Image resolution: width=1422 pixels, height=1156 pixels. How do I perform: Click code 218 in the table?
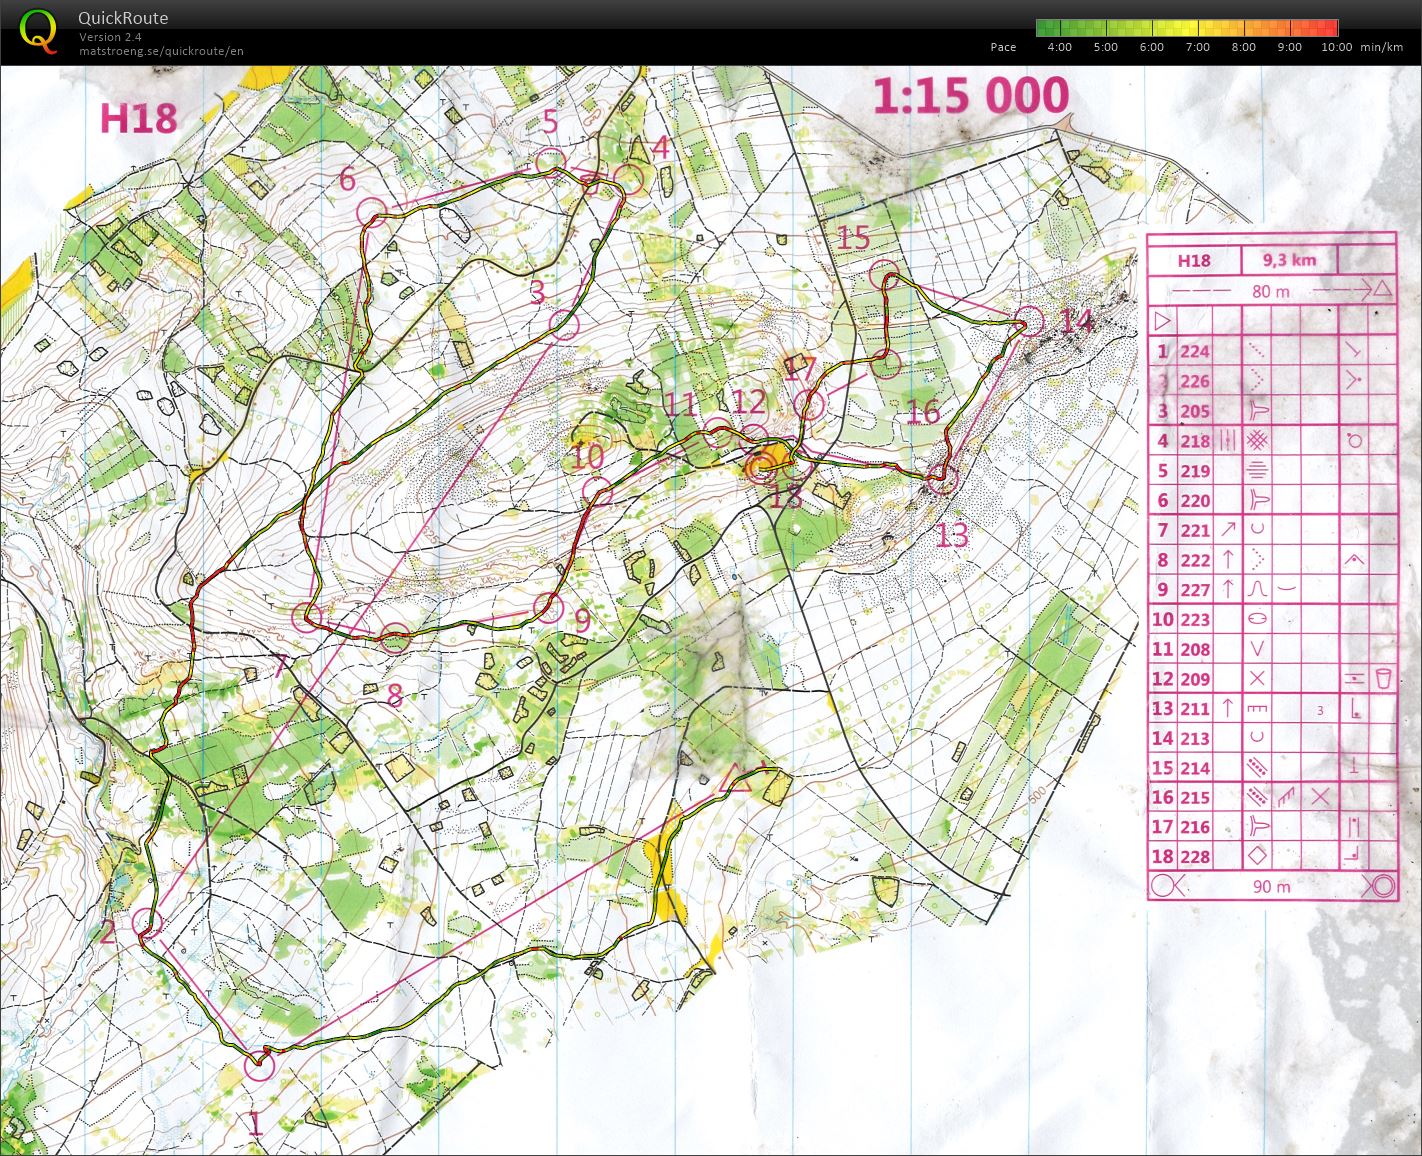click(x=1195, y=441)
